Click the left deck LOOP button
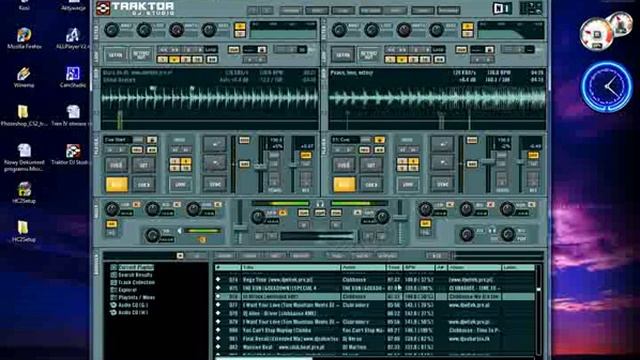This screenshot has height=360, width=640. [x=180, y=184]
